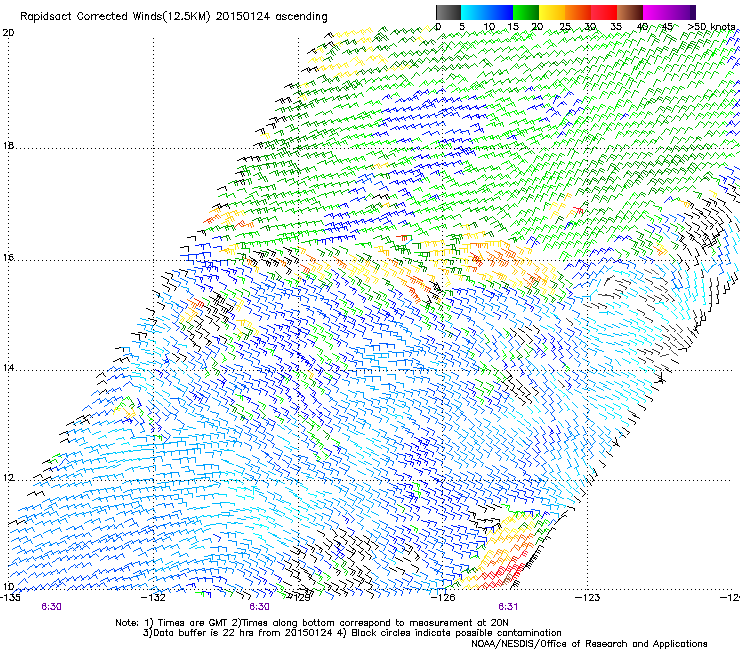This screenshot has height=650, width=740.
Task: Click the latitude label '20'
Action: pyautogui.click(x=8, y=33)
